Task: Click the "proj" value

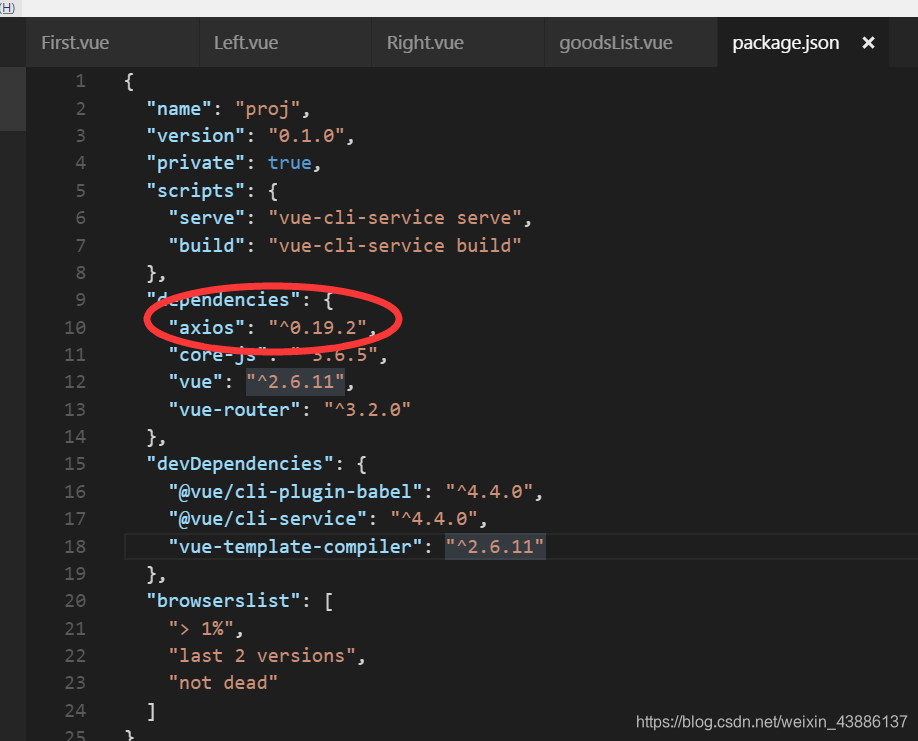Action: 268,109
